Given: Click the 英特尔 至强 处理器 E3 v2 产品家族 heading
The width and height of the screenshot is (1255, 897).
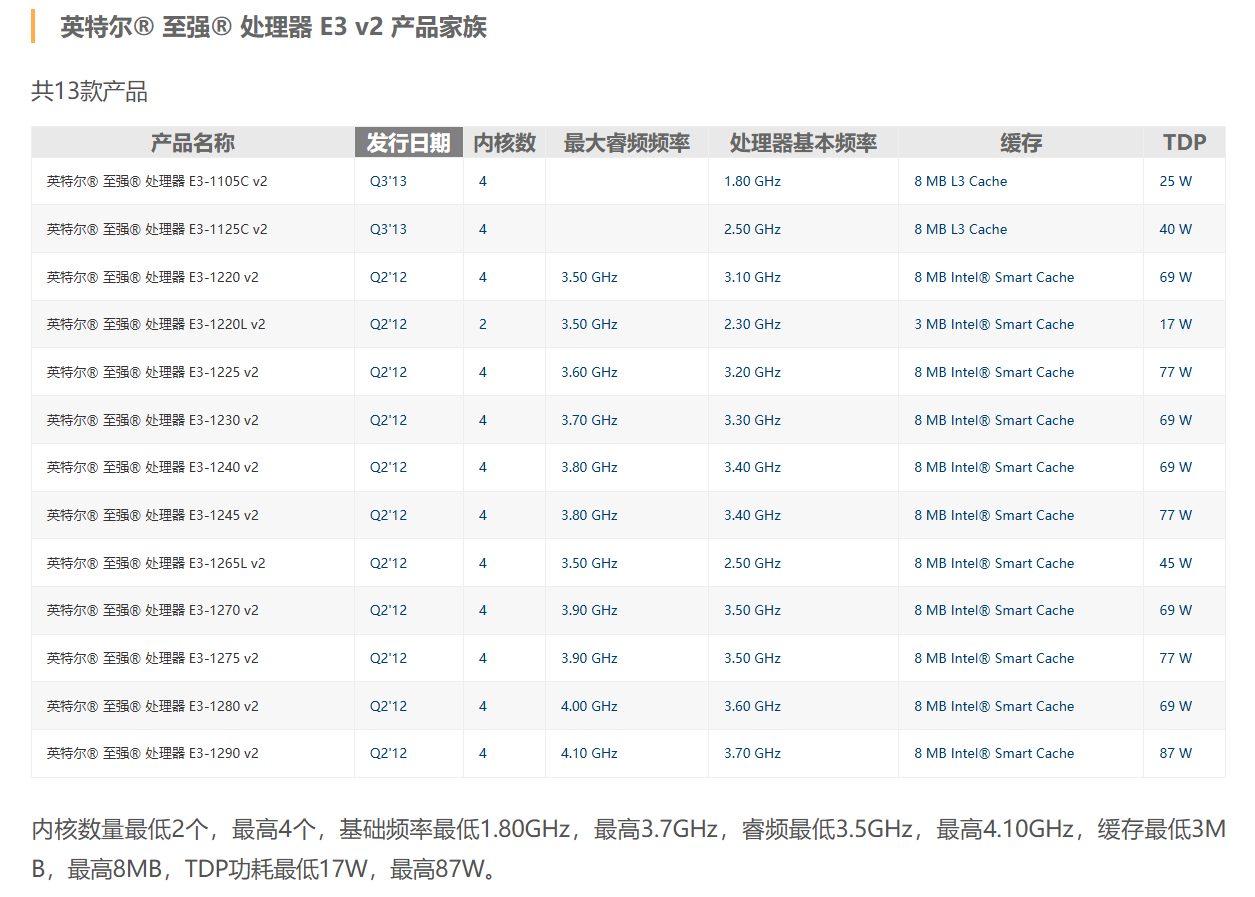Looking at the screenshot, I should coord(273,27).
